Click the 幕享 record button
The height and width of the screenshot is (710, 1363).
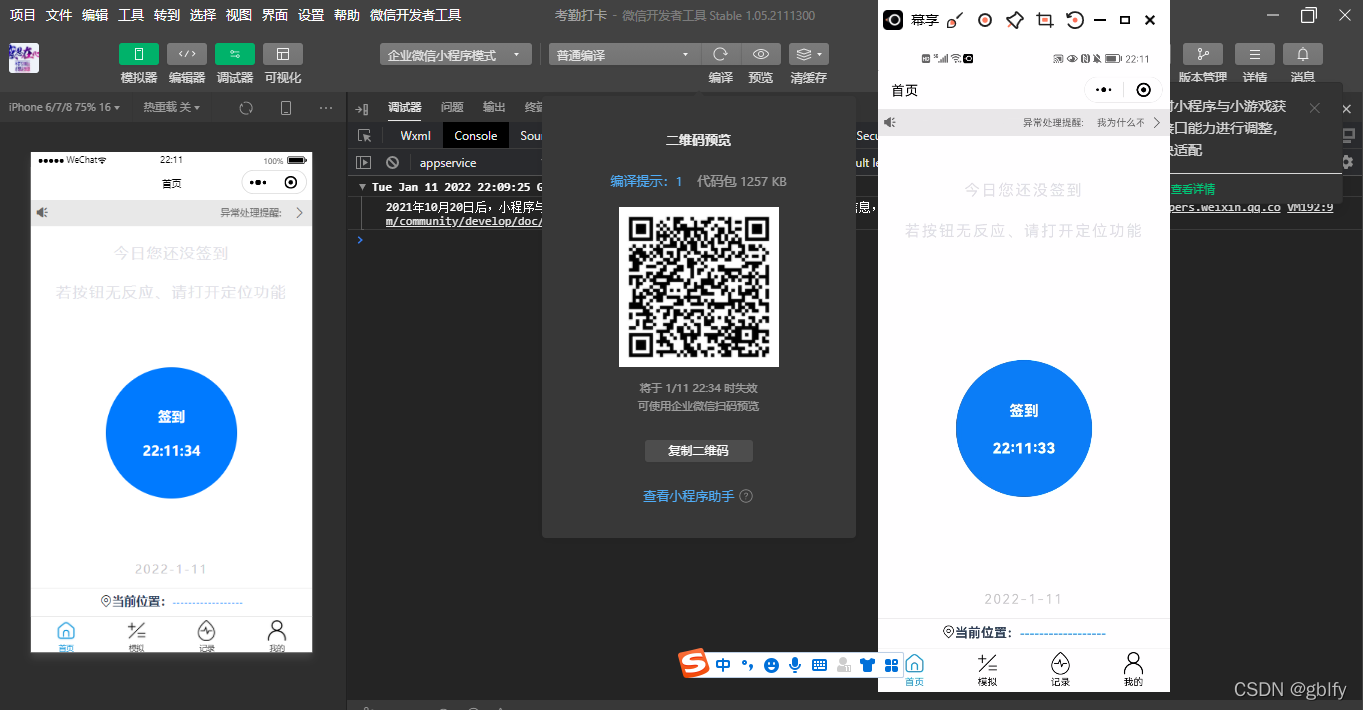pyautogui.click(x=985, y=20)
